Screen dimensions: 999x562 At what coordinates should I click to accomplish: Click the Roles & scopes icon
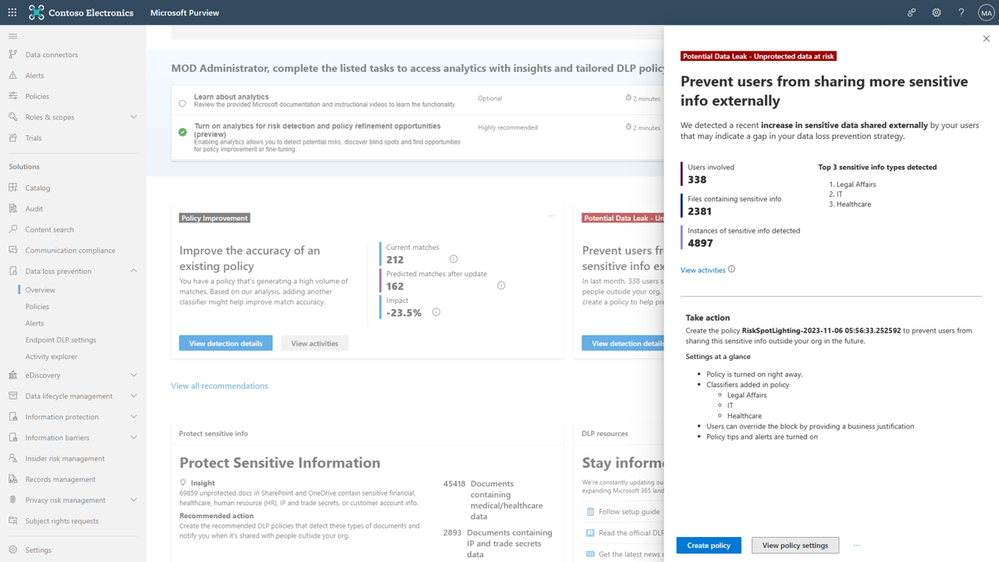click(13, 117)
